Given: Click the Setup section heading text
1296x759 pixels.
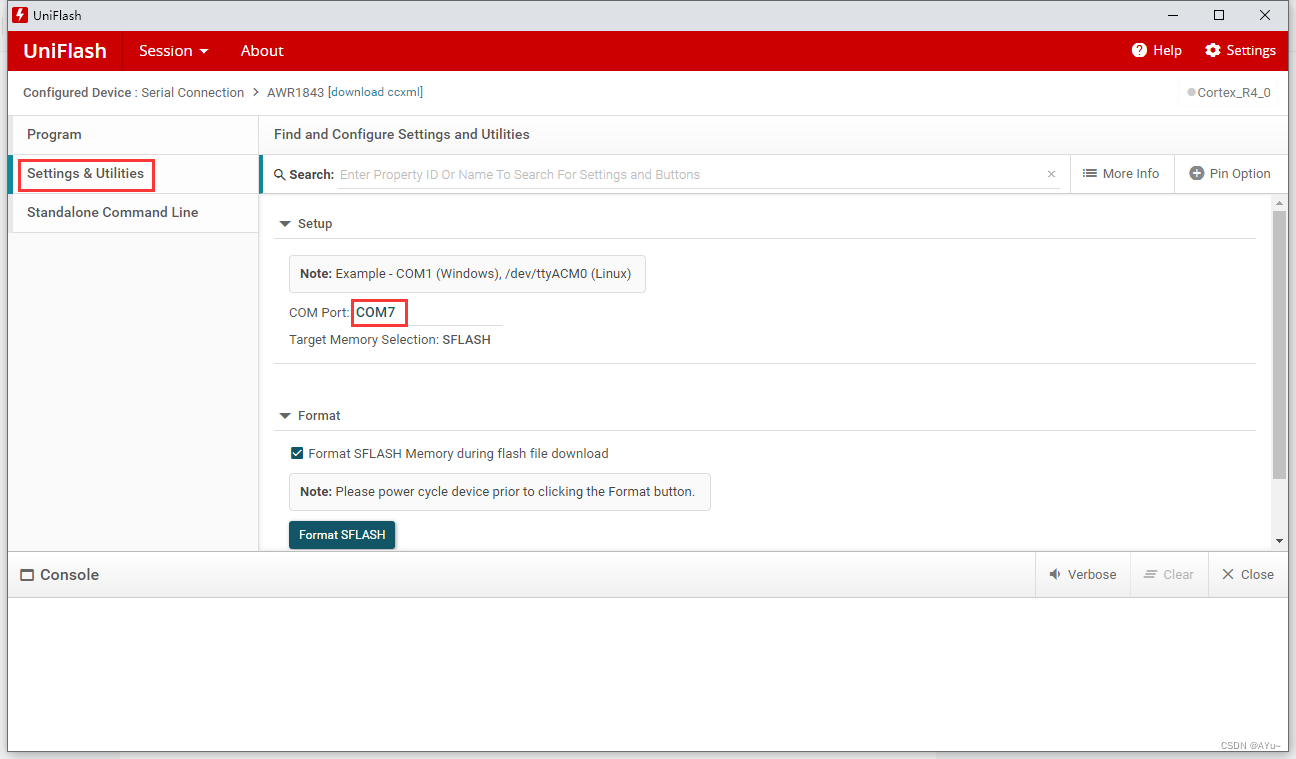Looking at the screenshot, I should tap(315, 224).
